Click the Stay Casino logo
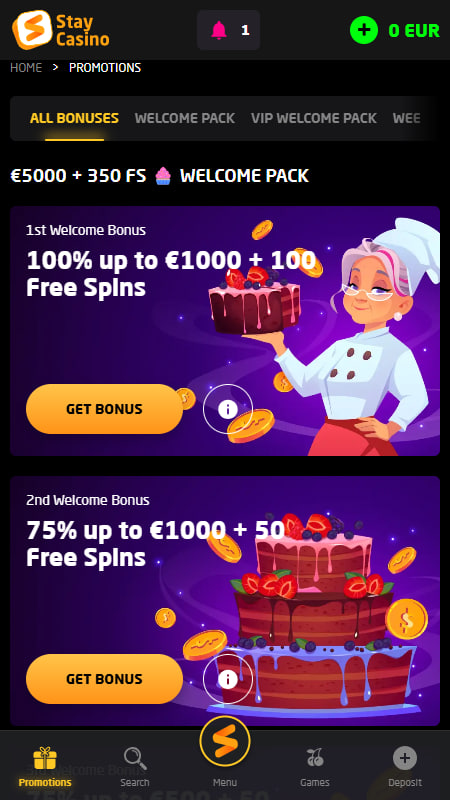This screenshot has height=800, width=450. click(x=61, y=30)
